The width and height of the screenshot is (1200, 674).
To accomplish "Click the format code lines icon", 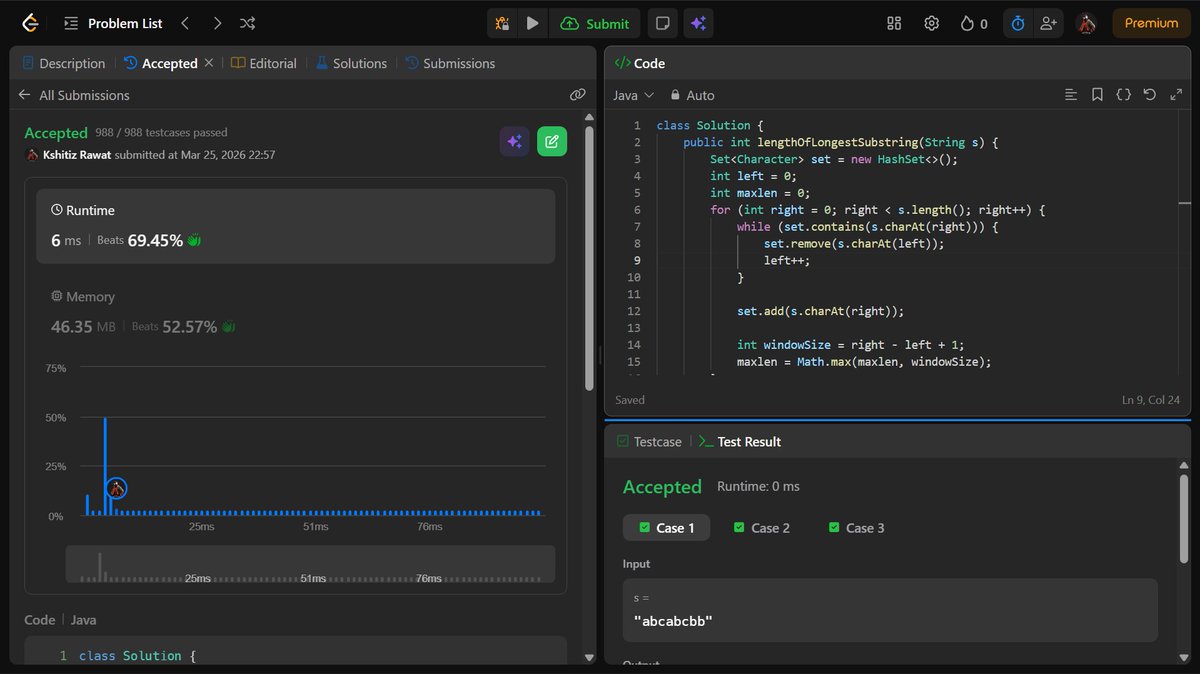I will pos(1071,95).
